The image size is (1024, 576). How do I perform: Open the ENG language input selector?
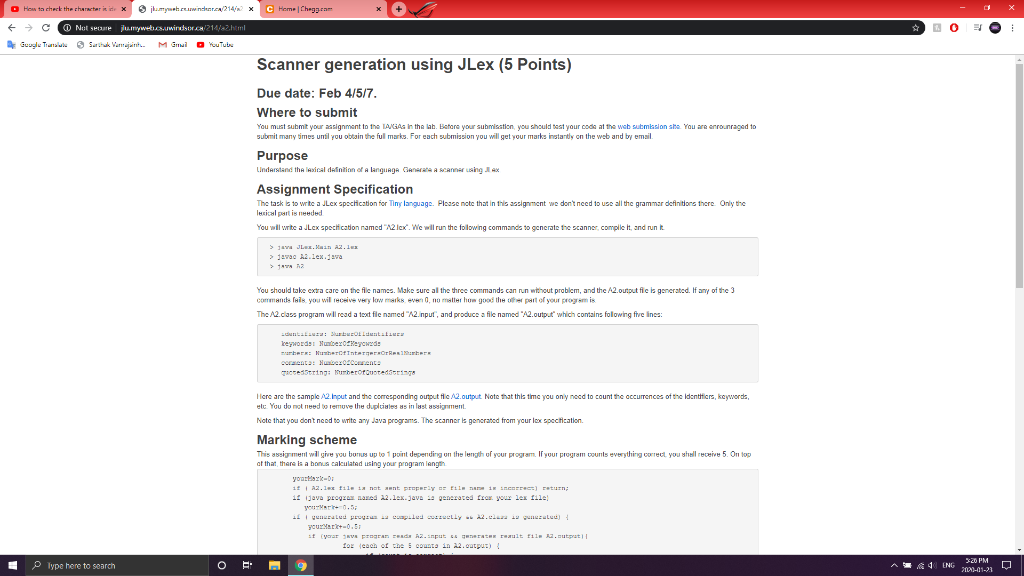click(948, 566)
